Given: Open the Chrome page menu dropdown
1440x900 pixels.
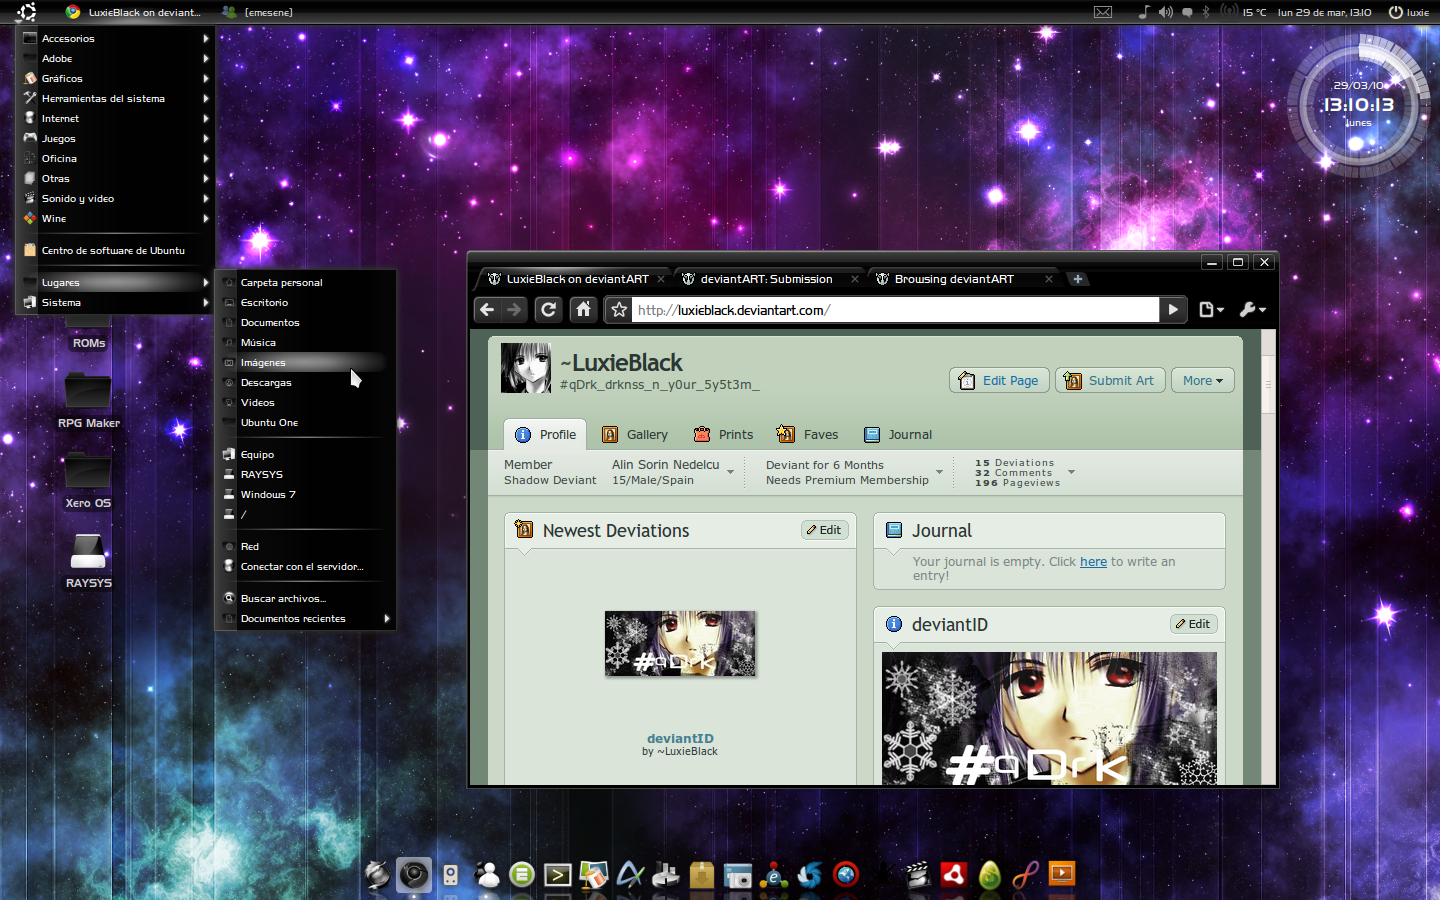Looking at the screenshot, I should click(1211, 310).
